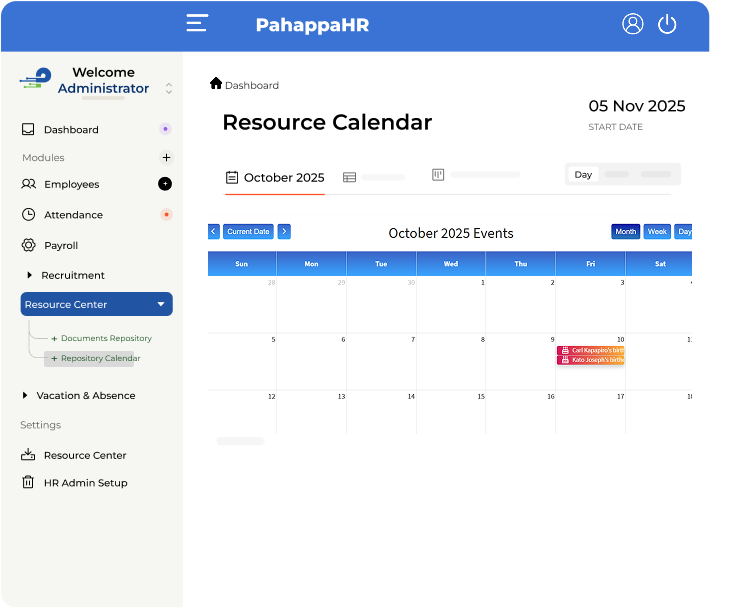Click the black plus badge beside Employees
Image resolution: width=748 pixels, height=608 pixels.
tap(165, 184)
